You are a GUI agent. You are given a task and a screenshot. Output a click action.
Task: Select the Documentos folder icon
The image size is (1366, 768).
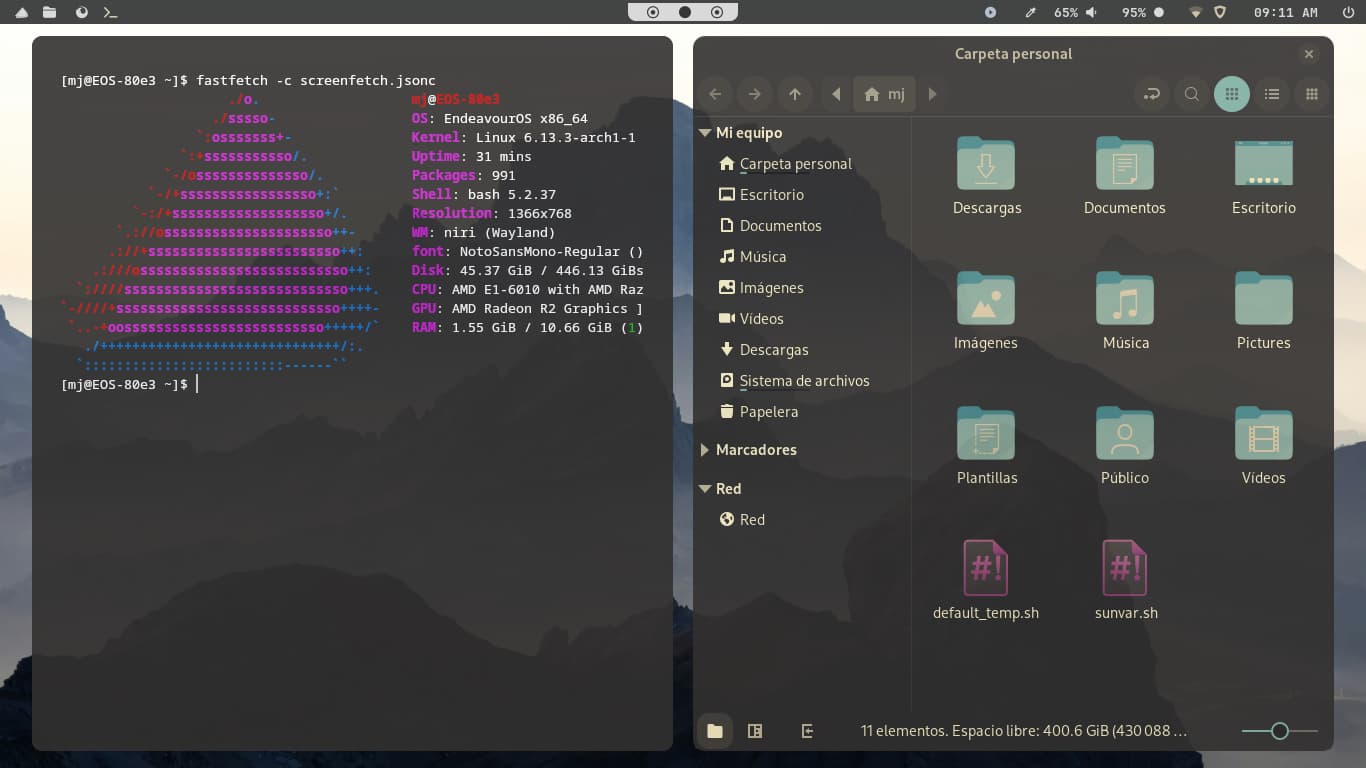pyautogui.click(x=1125, y=163)
